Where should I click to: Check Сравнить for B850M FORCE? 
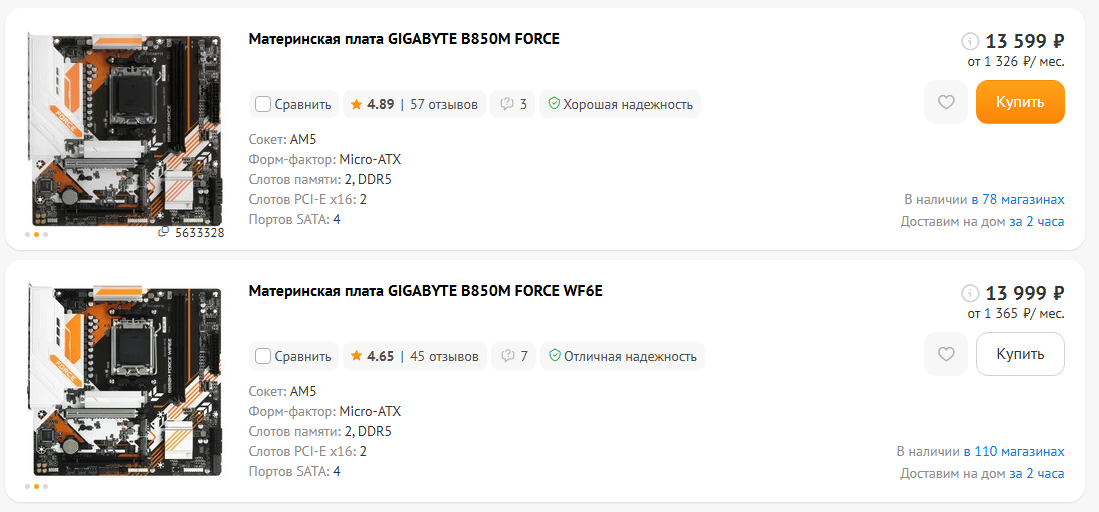coord(263,105)
